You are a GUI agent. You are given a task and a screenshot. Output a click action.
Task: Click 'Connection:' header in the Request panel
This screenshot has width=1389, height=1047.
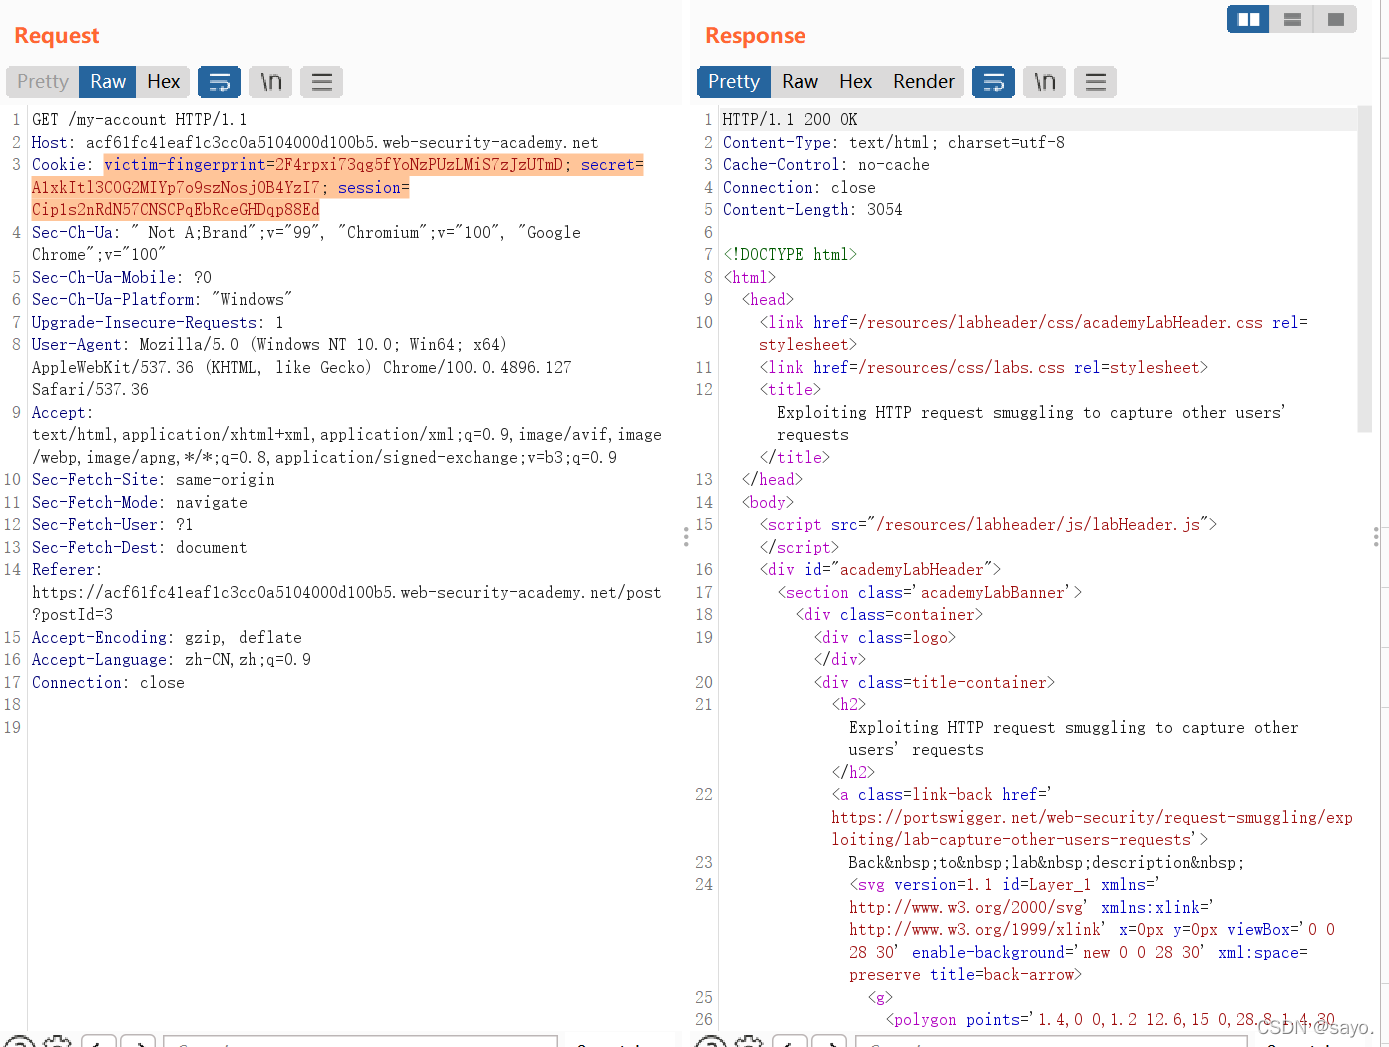pos(81,683)
